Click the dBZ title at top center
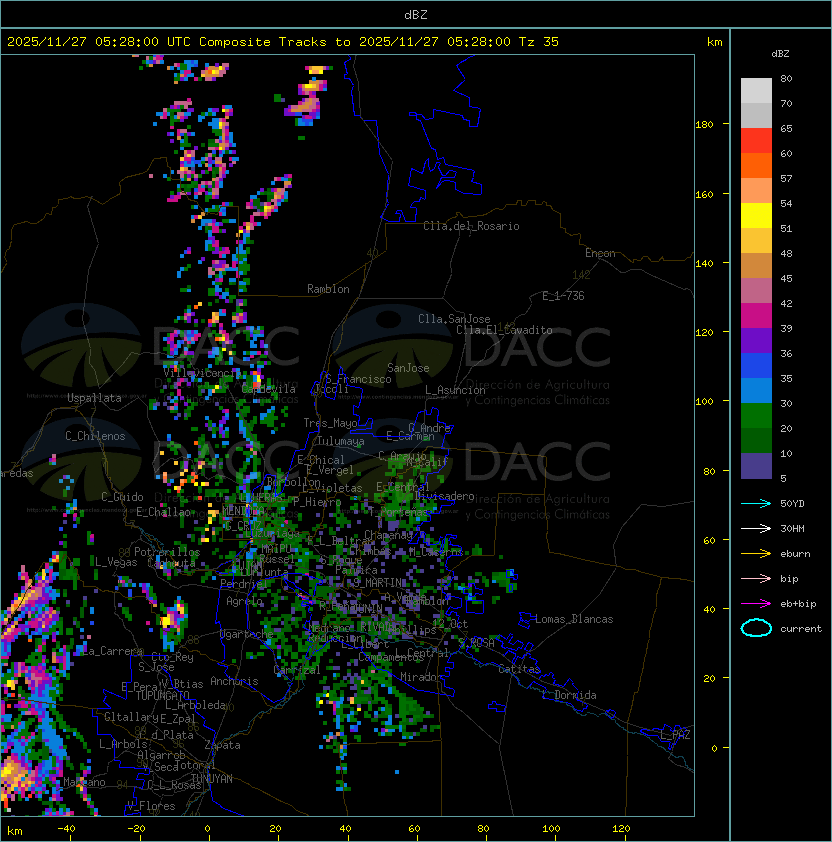832x842 pixels. (416, 14)
